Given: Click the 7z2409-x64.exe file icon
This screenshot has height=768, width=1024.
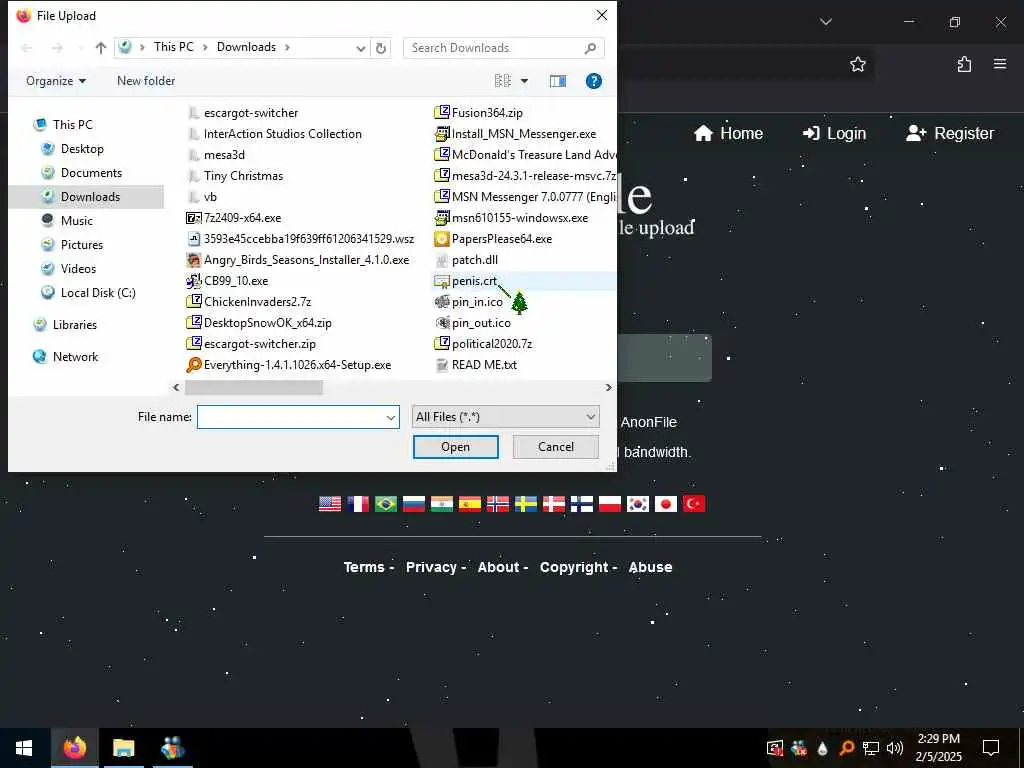Looking at the screenshot, I should (x=194, y=218).
